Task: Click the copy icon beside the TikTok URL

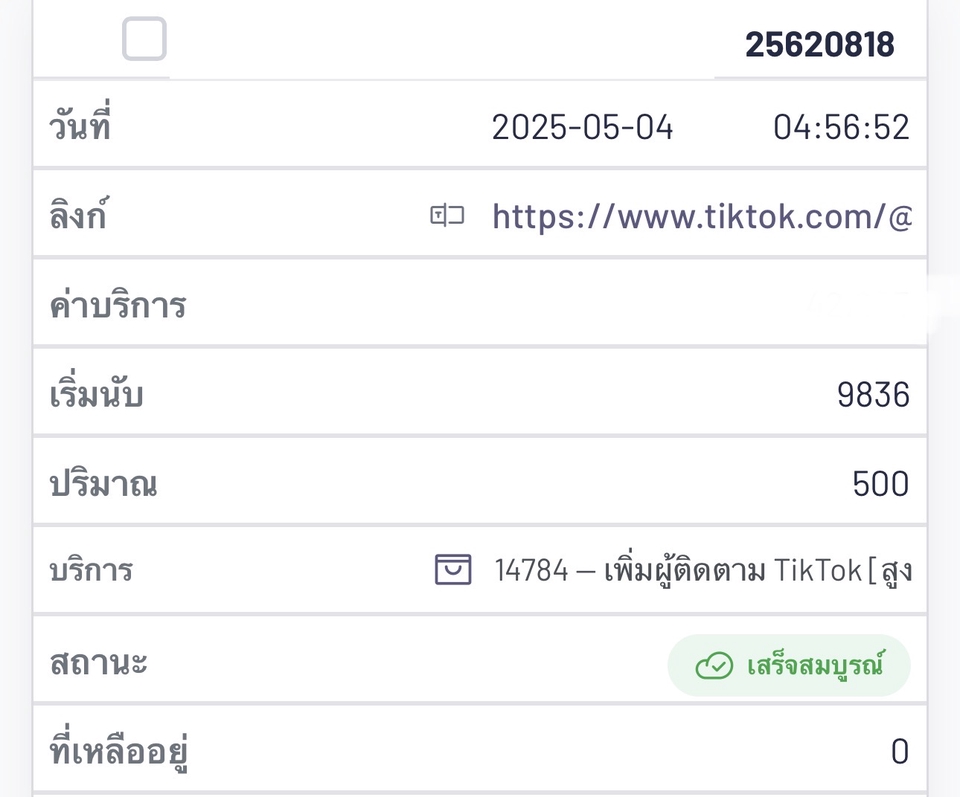Action: 449,215
